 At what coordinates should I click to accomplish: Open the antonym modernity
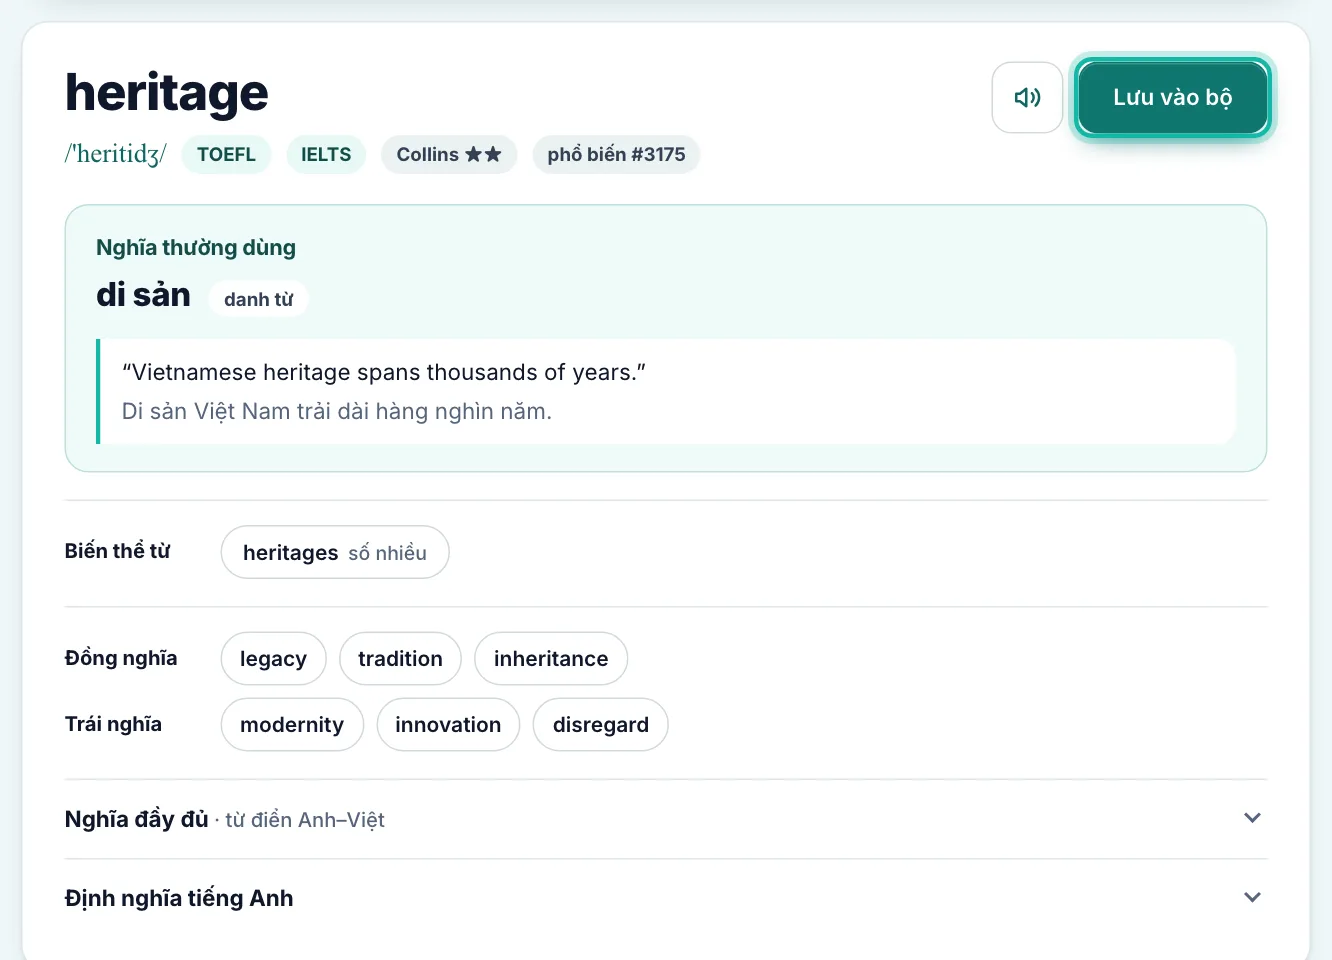pos(292,724)
